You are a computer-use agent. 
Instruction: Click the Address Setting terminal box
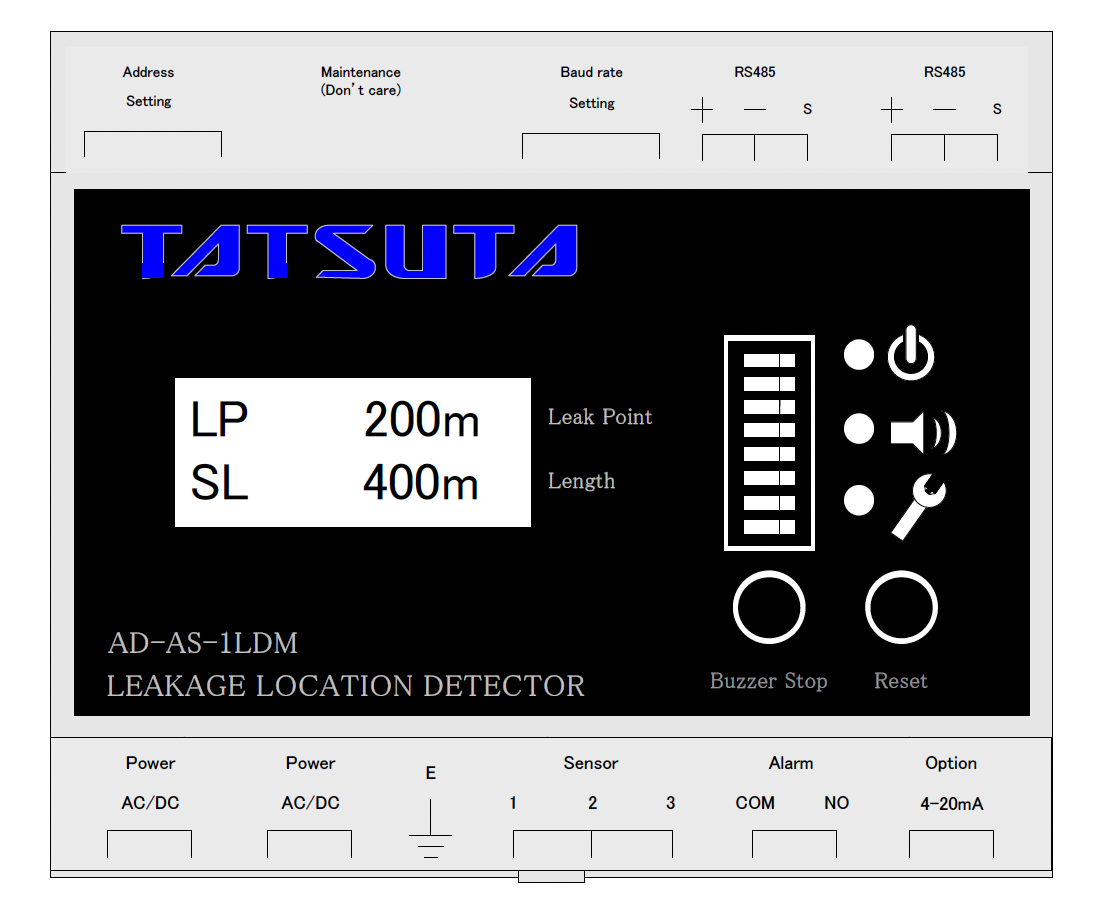tap(153, 144)
